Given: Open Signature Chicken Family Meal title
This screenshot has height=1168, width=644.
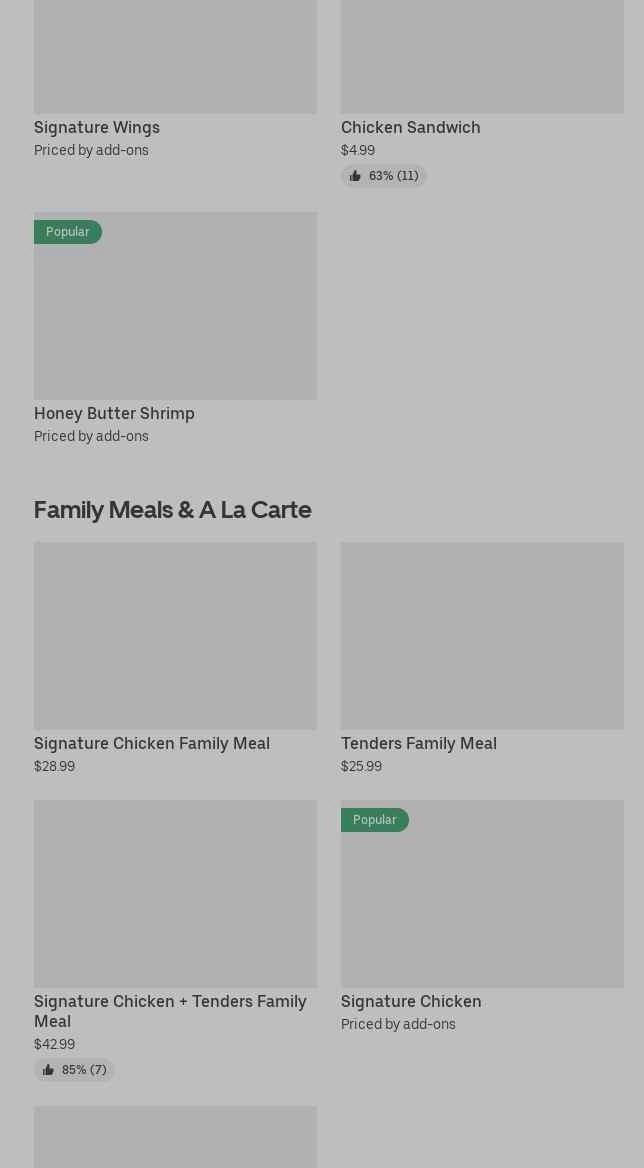Looking at the screenshot, I should tap(152, 743).
